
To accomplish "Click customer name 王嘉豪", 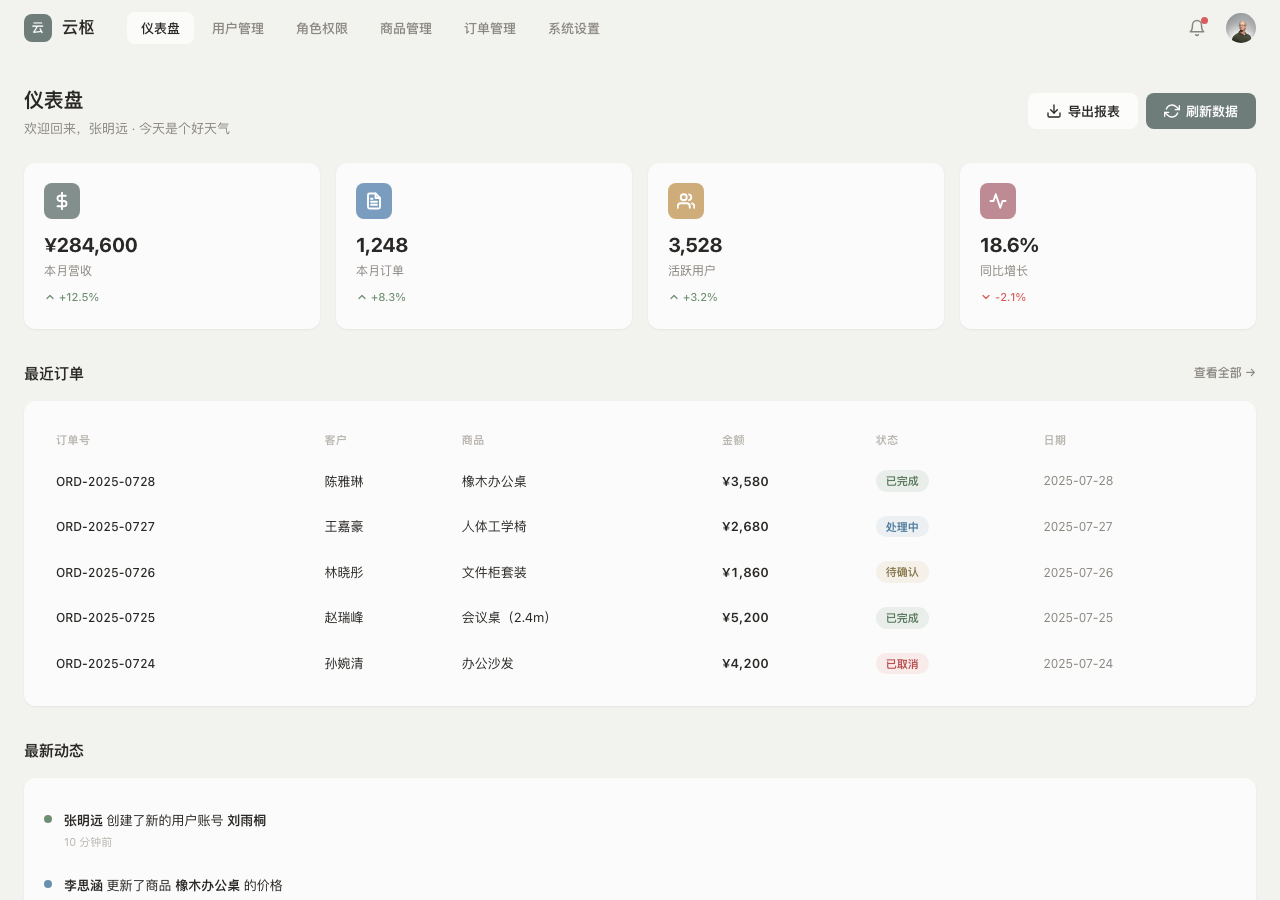I will pos(344,526).
